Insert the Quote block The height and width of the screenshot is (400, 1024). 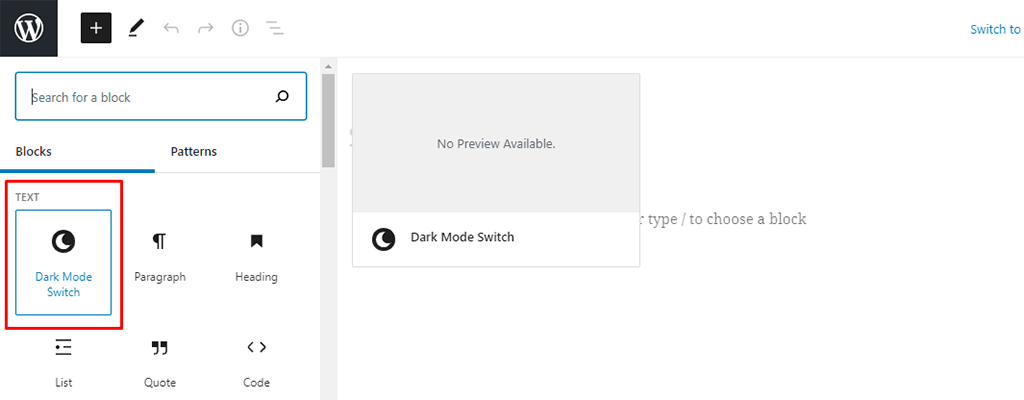point(160,362)
